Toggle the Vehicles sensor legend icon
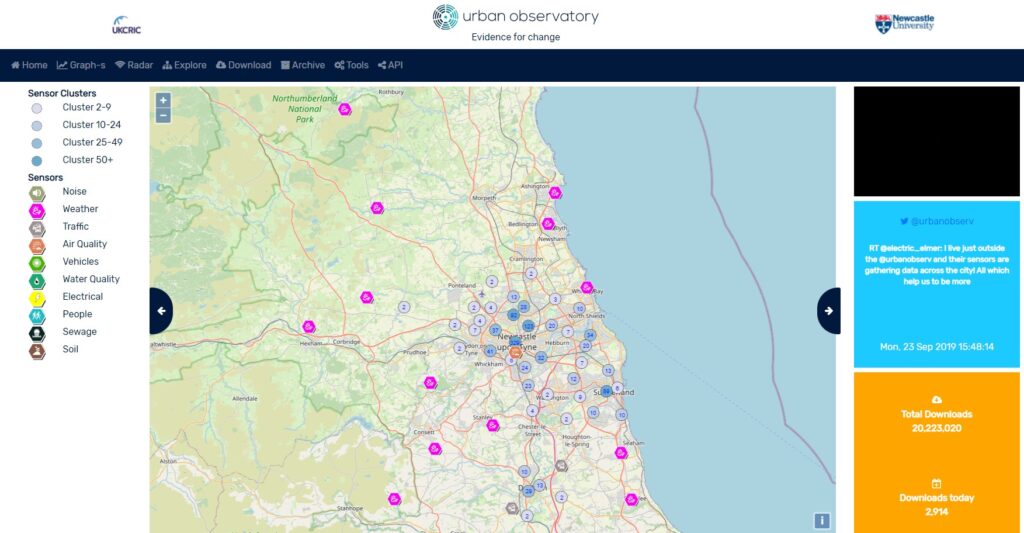The image size is (1024, 533). point(37,264)
